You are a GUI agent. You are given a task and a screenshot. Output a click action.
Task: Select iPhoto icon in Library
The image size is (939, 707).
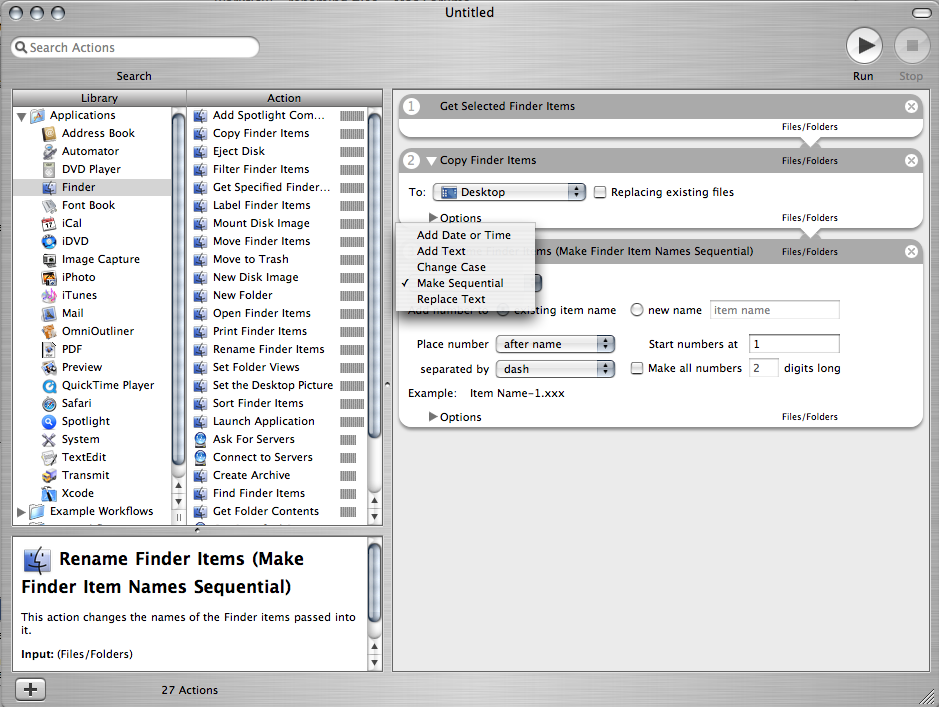pyautogui.click(x=49, y=277)
